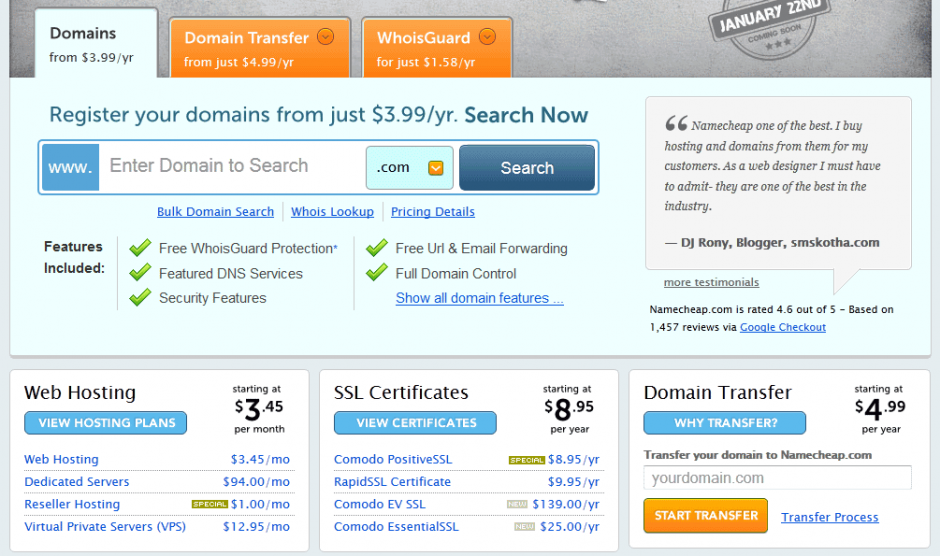Viewport: 940px width, 556px height.
Task: Click the $25.00/yr Comodo EssentialSSL price
Action: pyautogui.click(x=570, y=527)
